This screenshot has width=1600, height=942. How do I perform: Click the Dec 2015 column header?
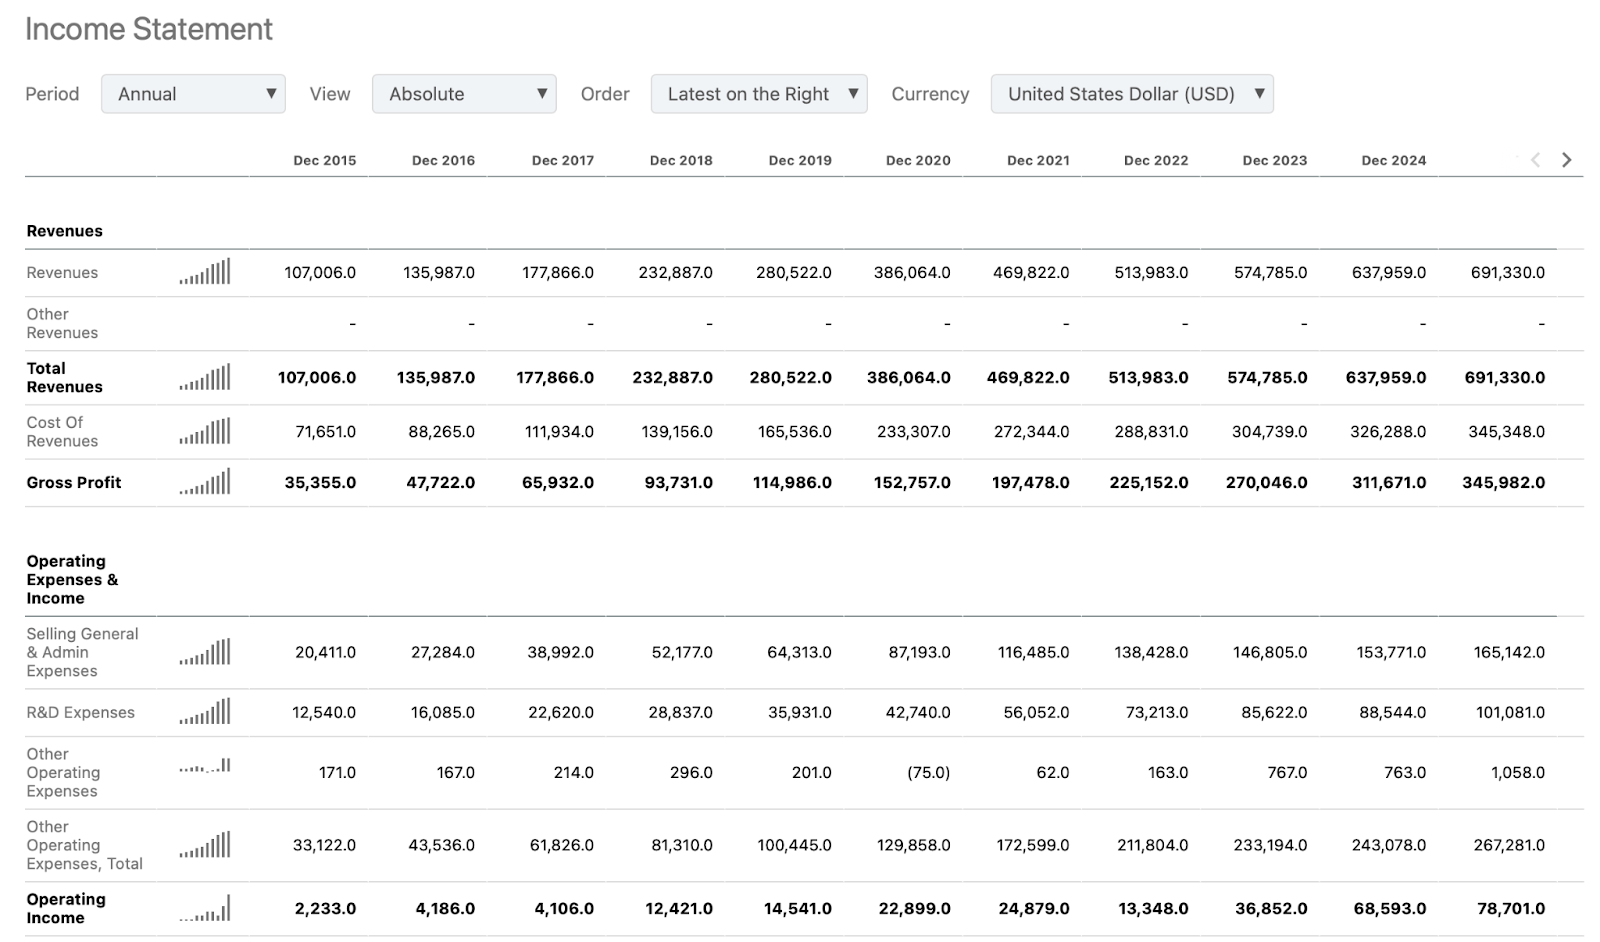[x=325, y=160]
